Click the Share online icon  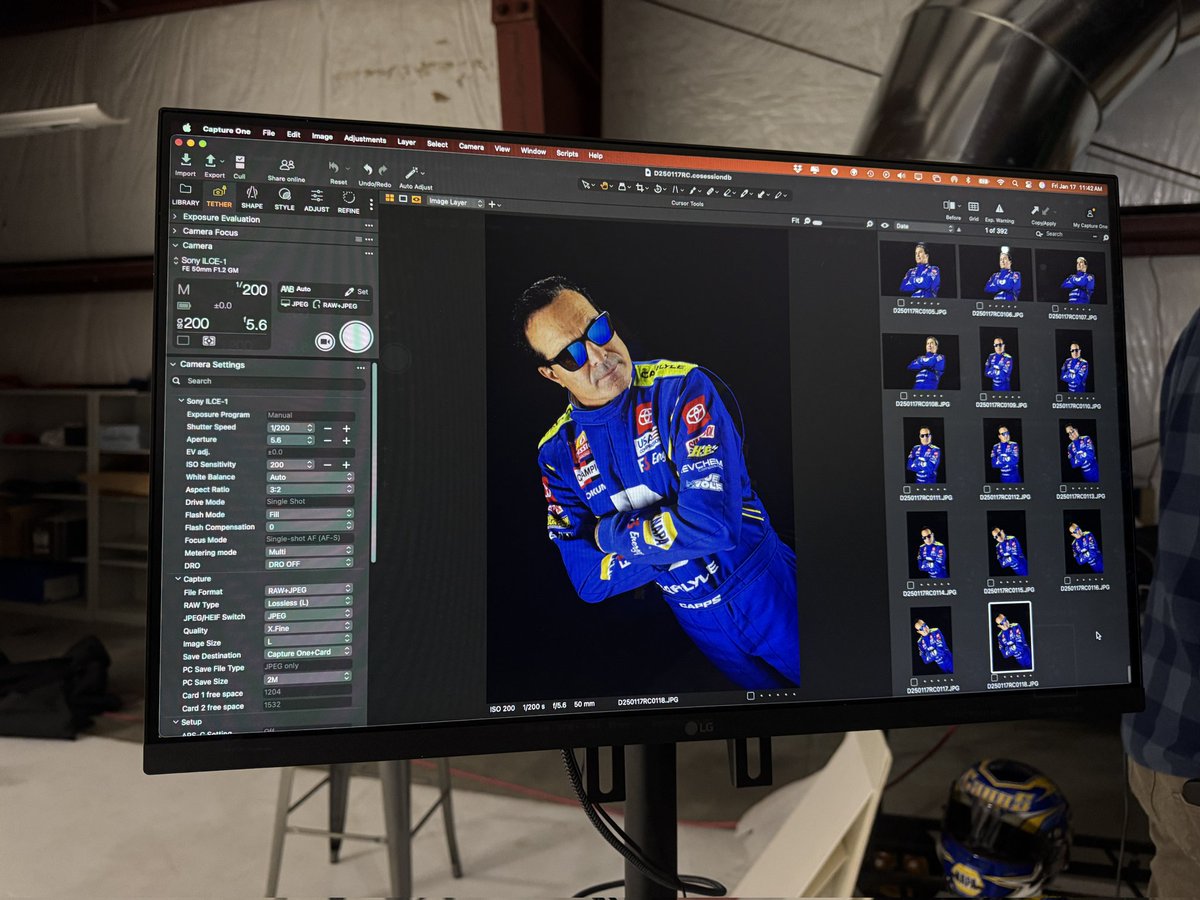pos(287,165)
